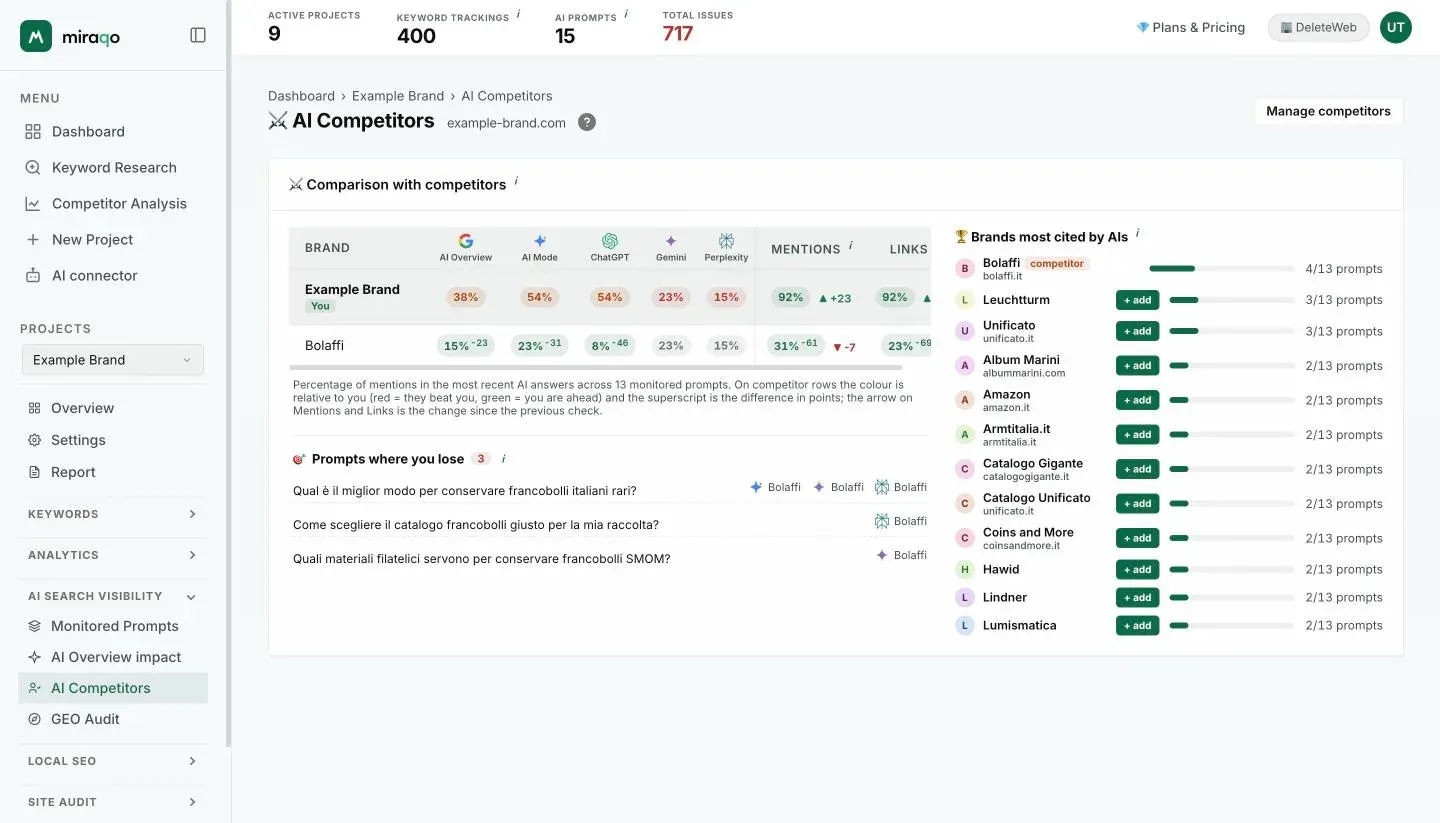Click prompt about catalogo francobolli giusto
Screen dimensions: 1440x823
point(476,525)
